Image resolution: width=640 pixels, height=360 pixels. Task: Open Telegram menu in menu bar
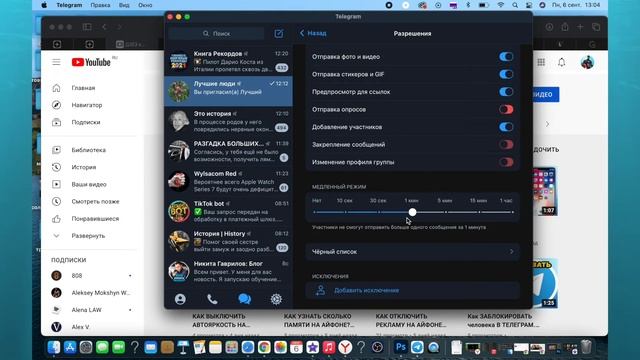tap(69, 5)
